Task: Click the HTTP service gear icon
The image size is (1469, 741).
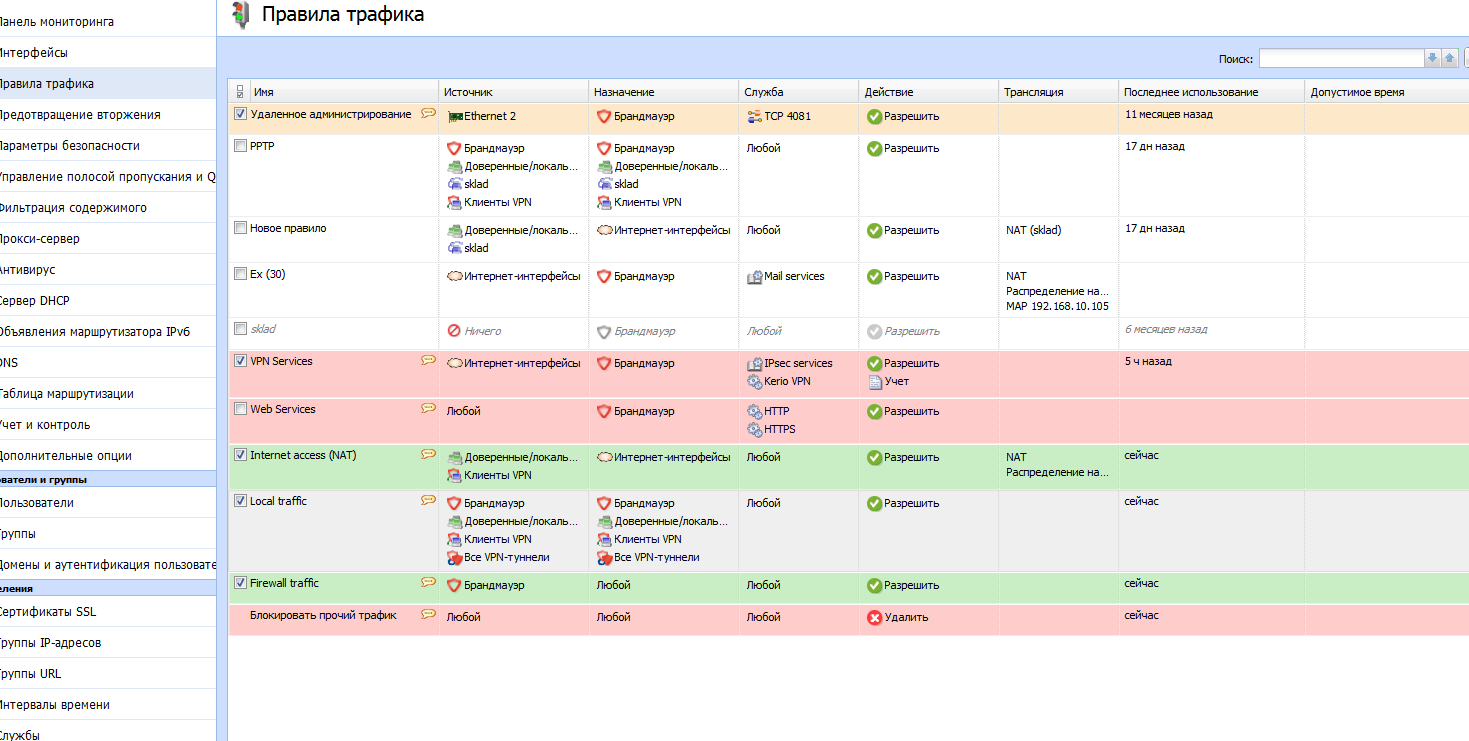Action: coord(755,411)
